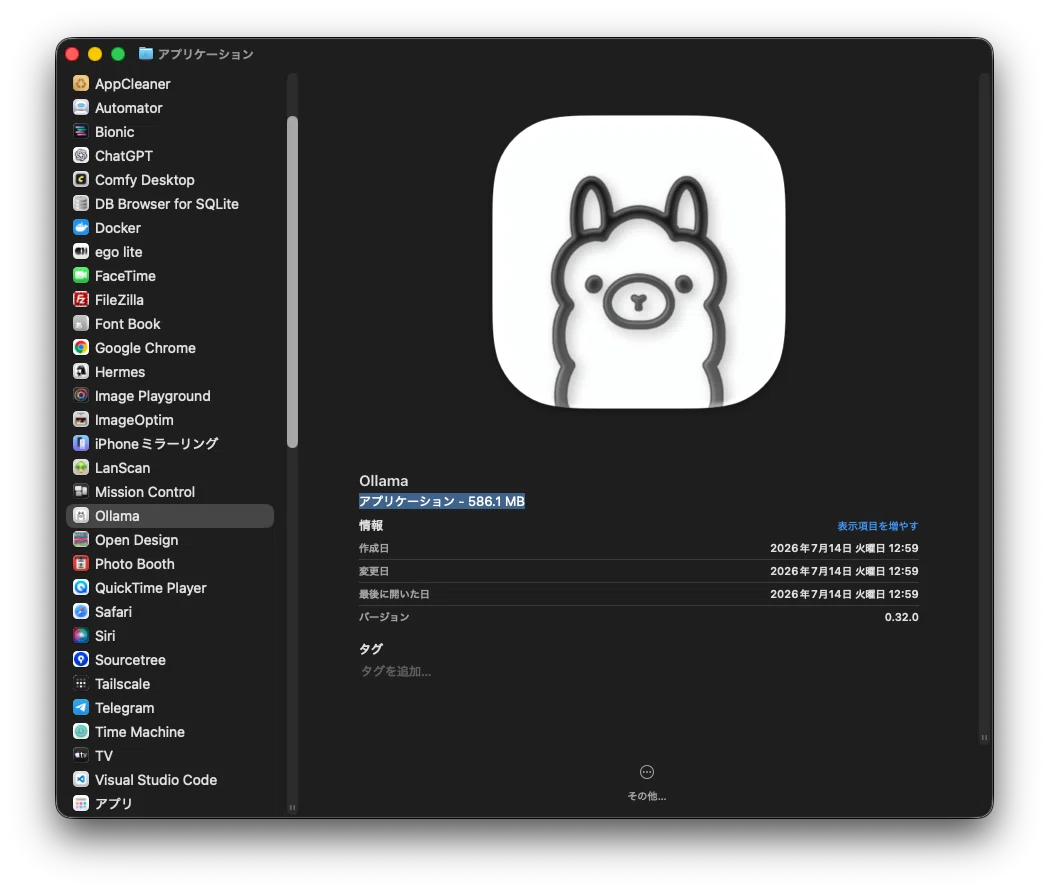
Task: Select the Docker whale icon
Action: (81, 228)
